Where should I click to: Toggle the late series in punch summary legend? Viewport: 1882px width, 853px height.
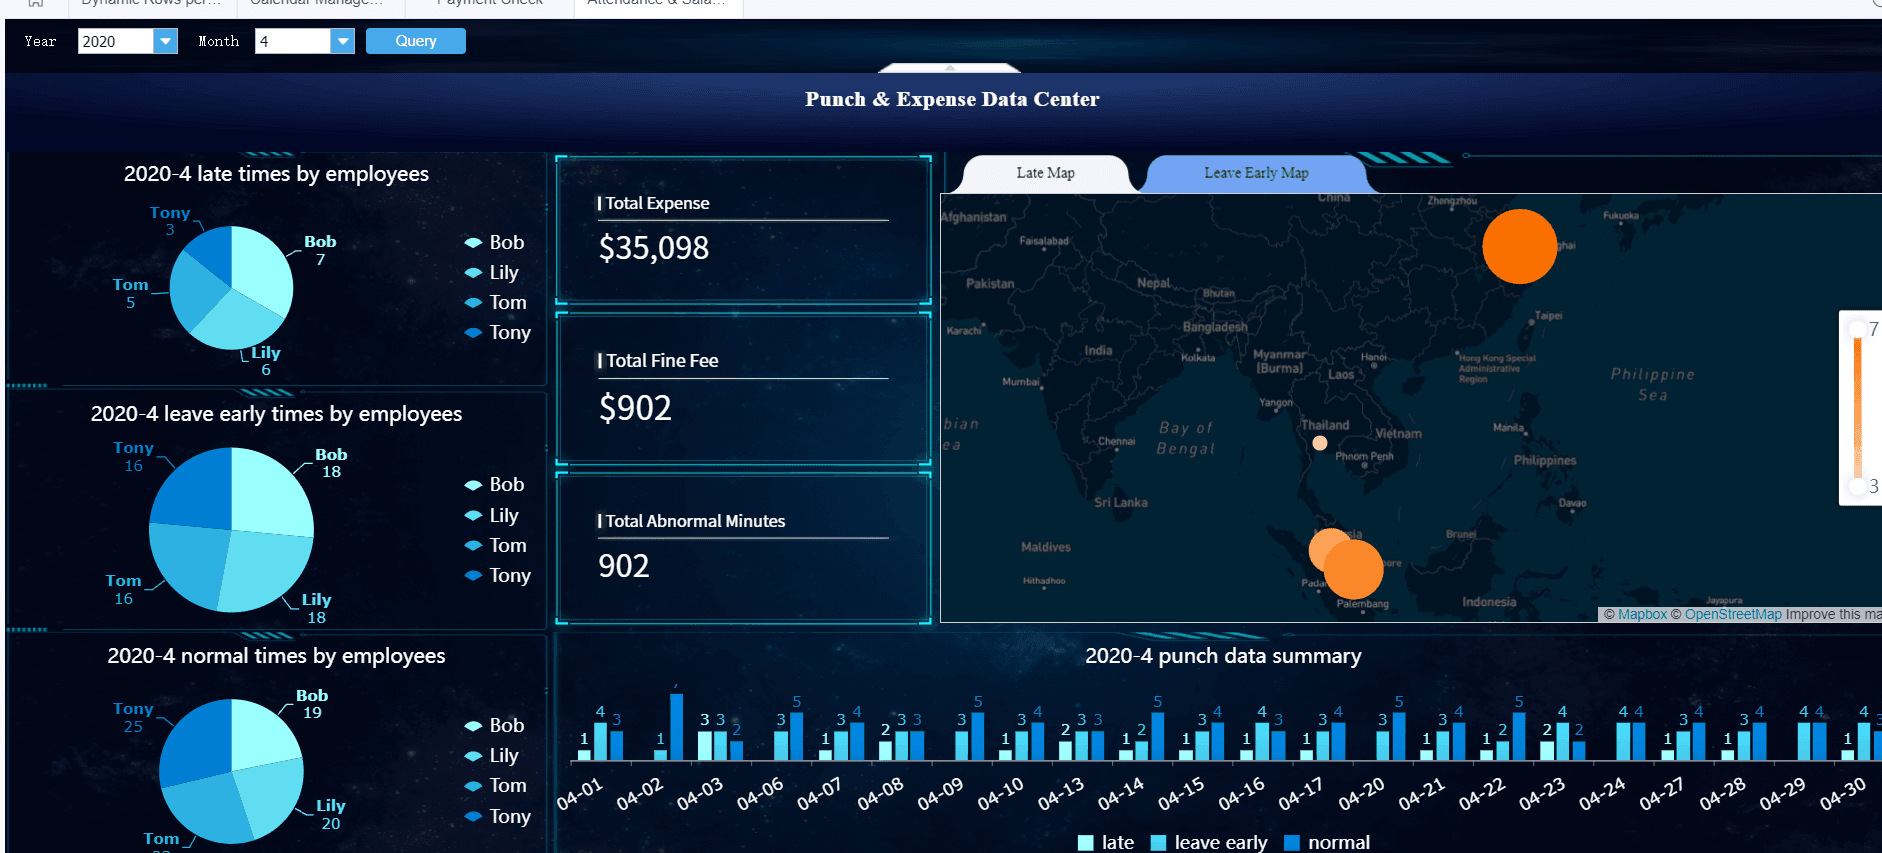(1086, 843)
